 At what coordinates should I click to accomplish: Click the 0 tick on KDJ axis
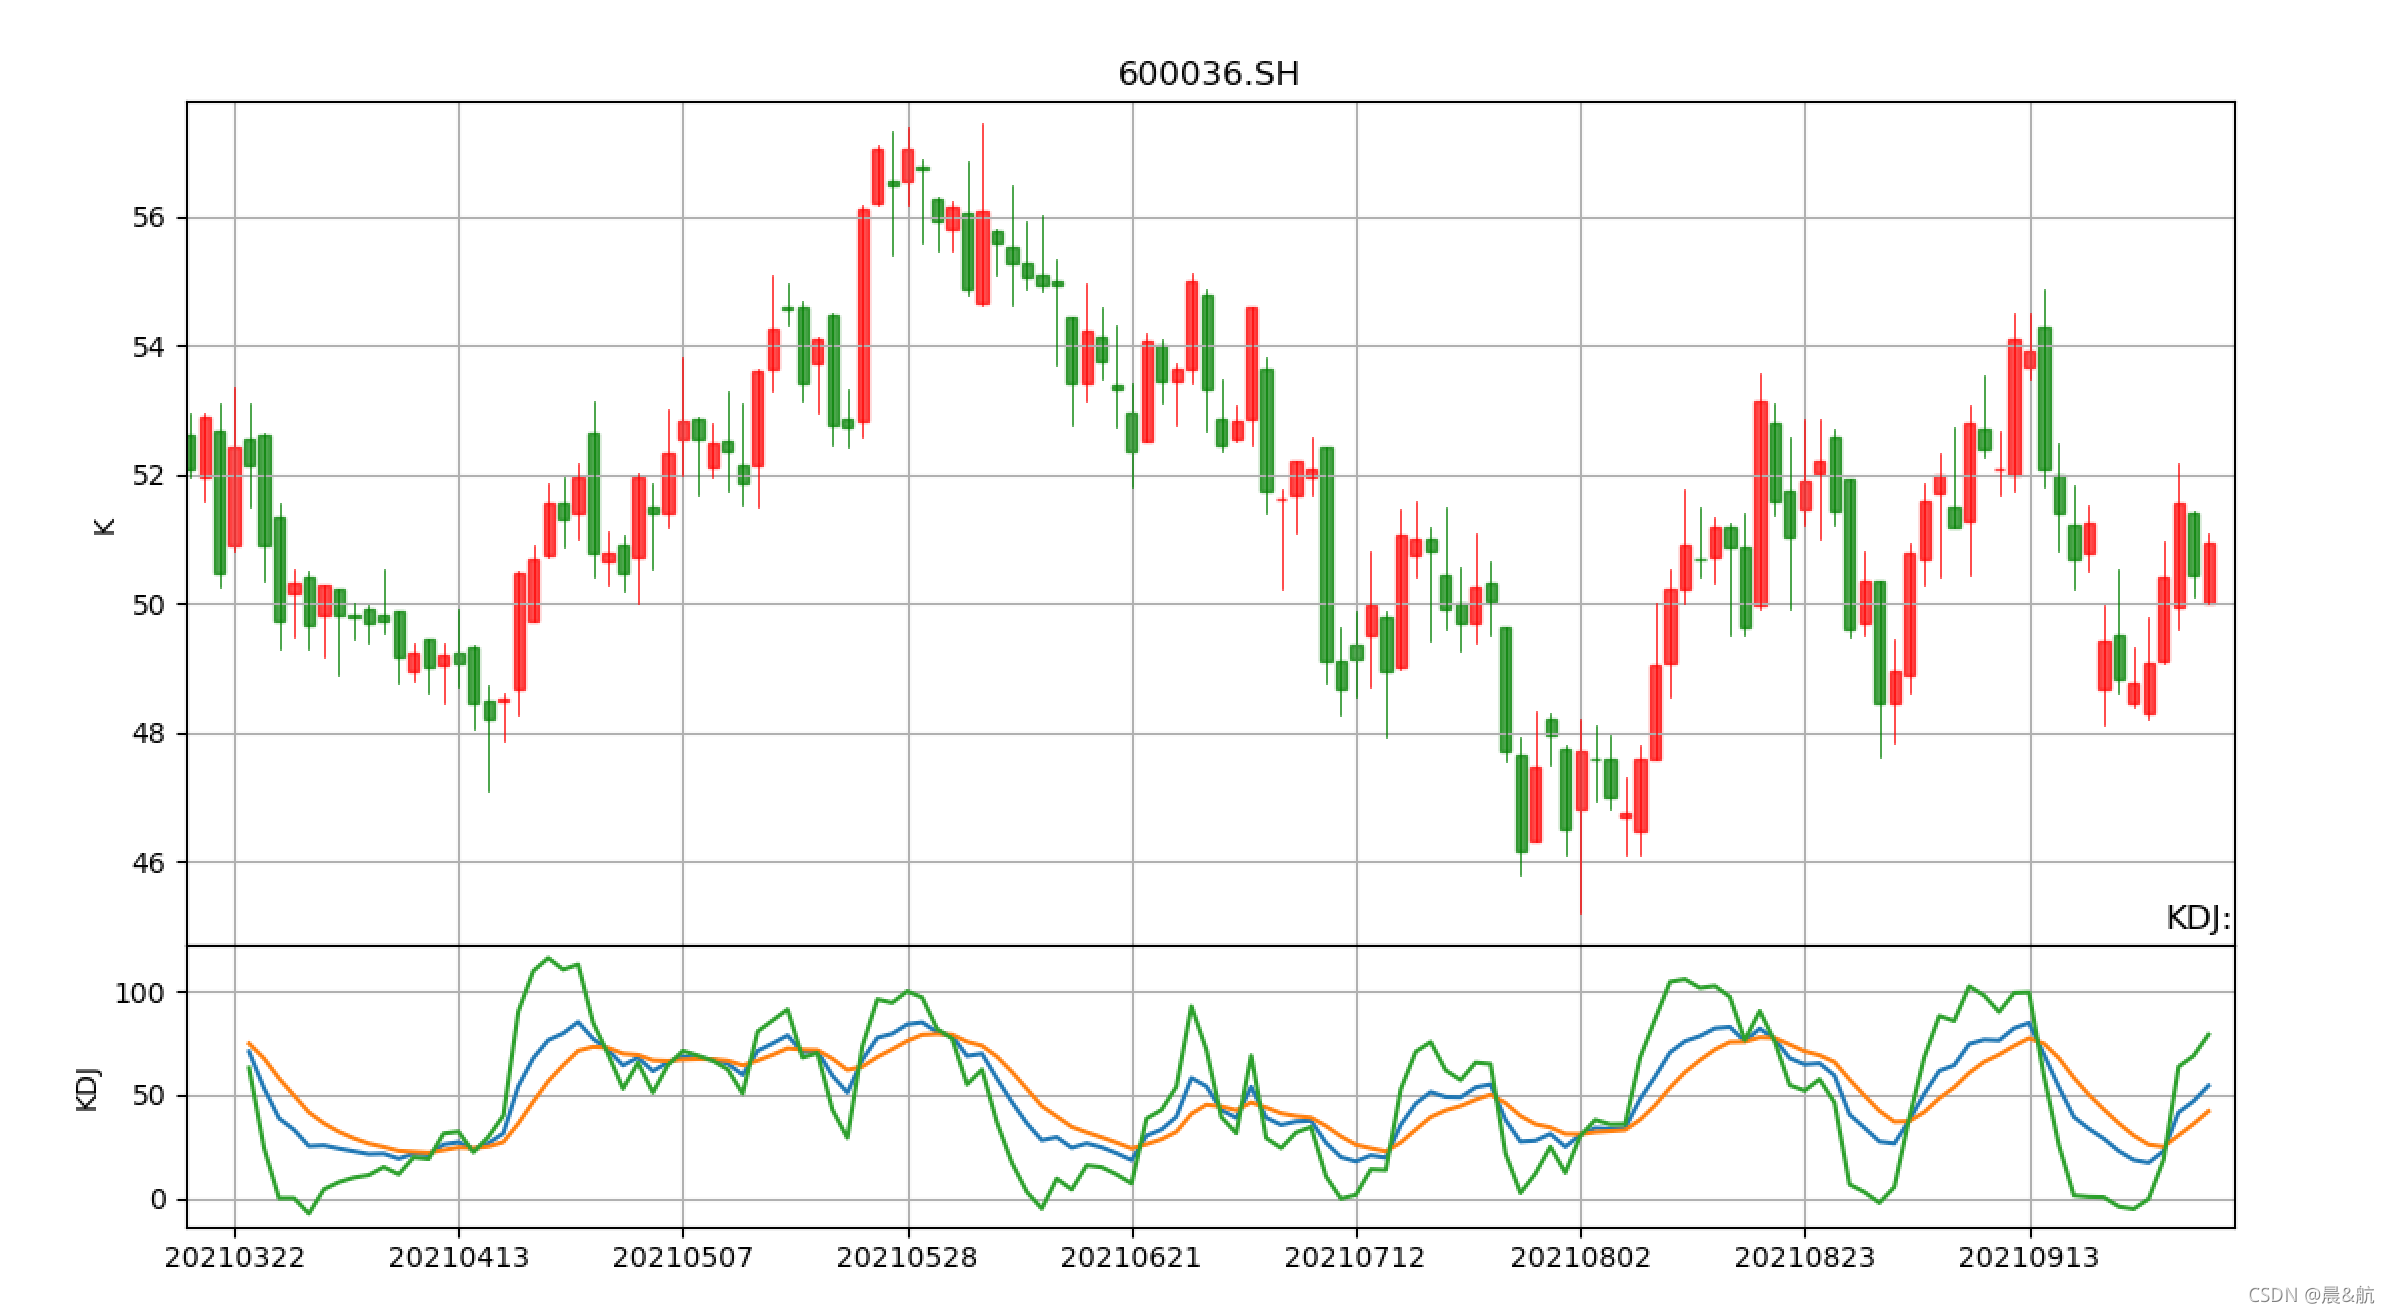pyautogui.click(x=158, y=1200)
